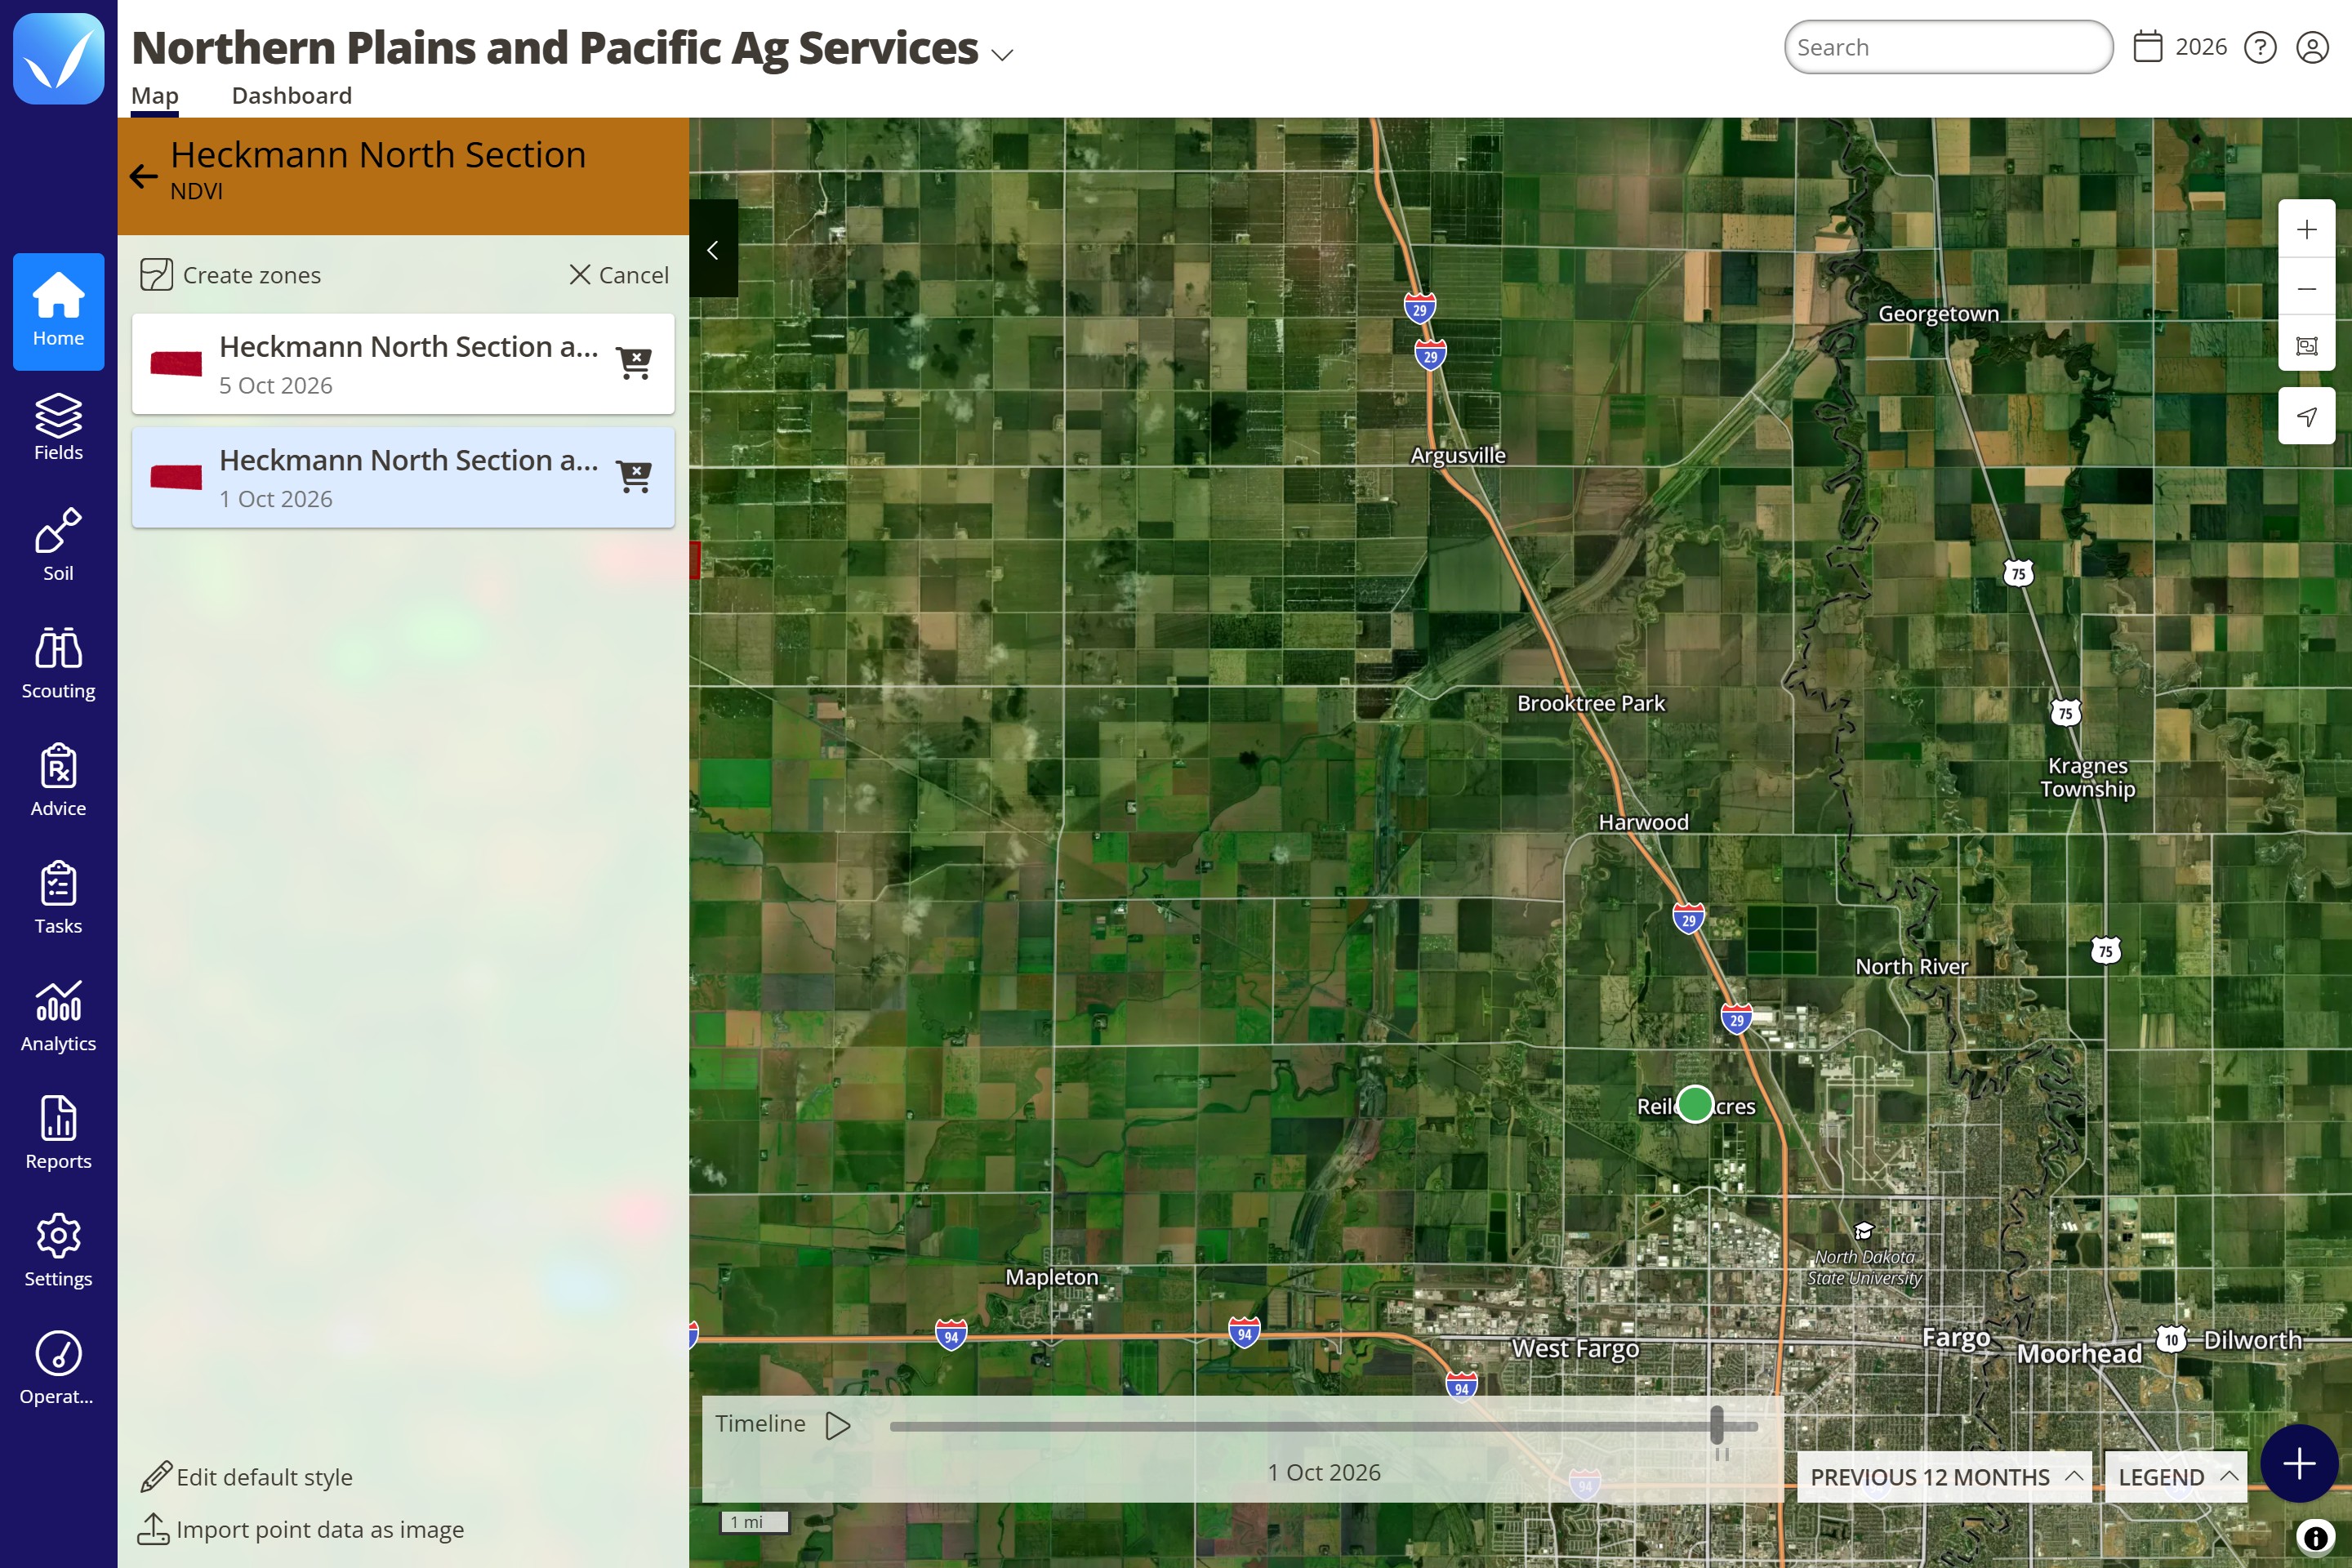Open the Analytics section

[x=58, y=1016]
